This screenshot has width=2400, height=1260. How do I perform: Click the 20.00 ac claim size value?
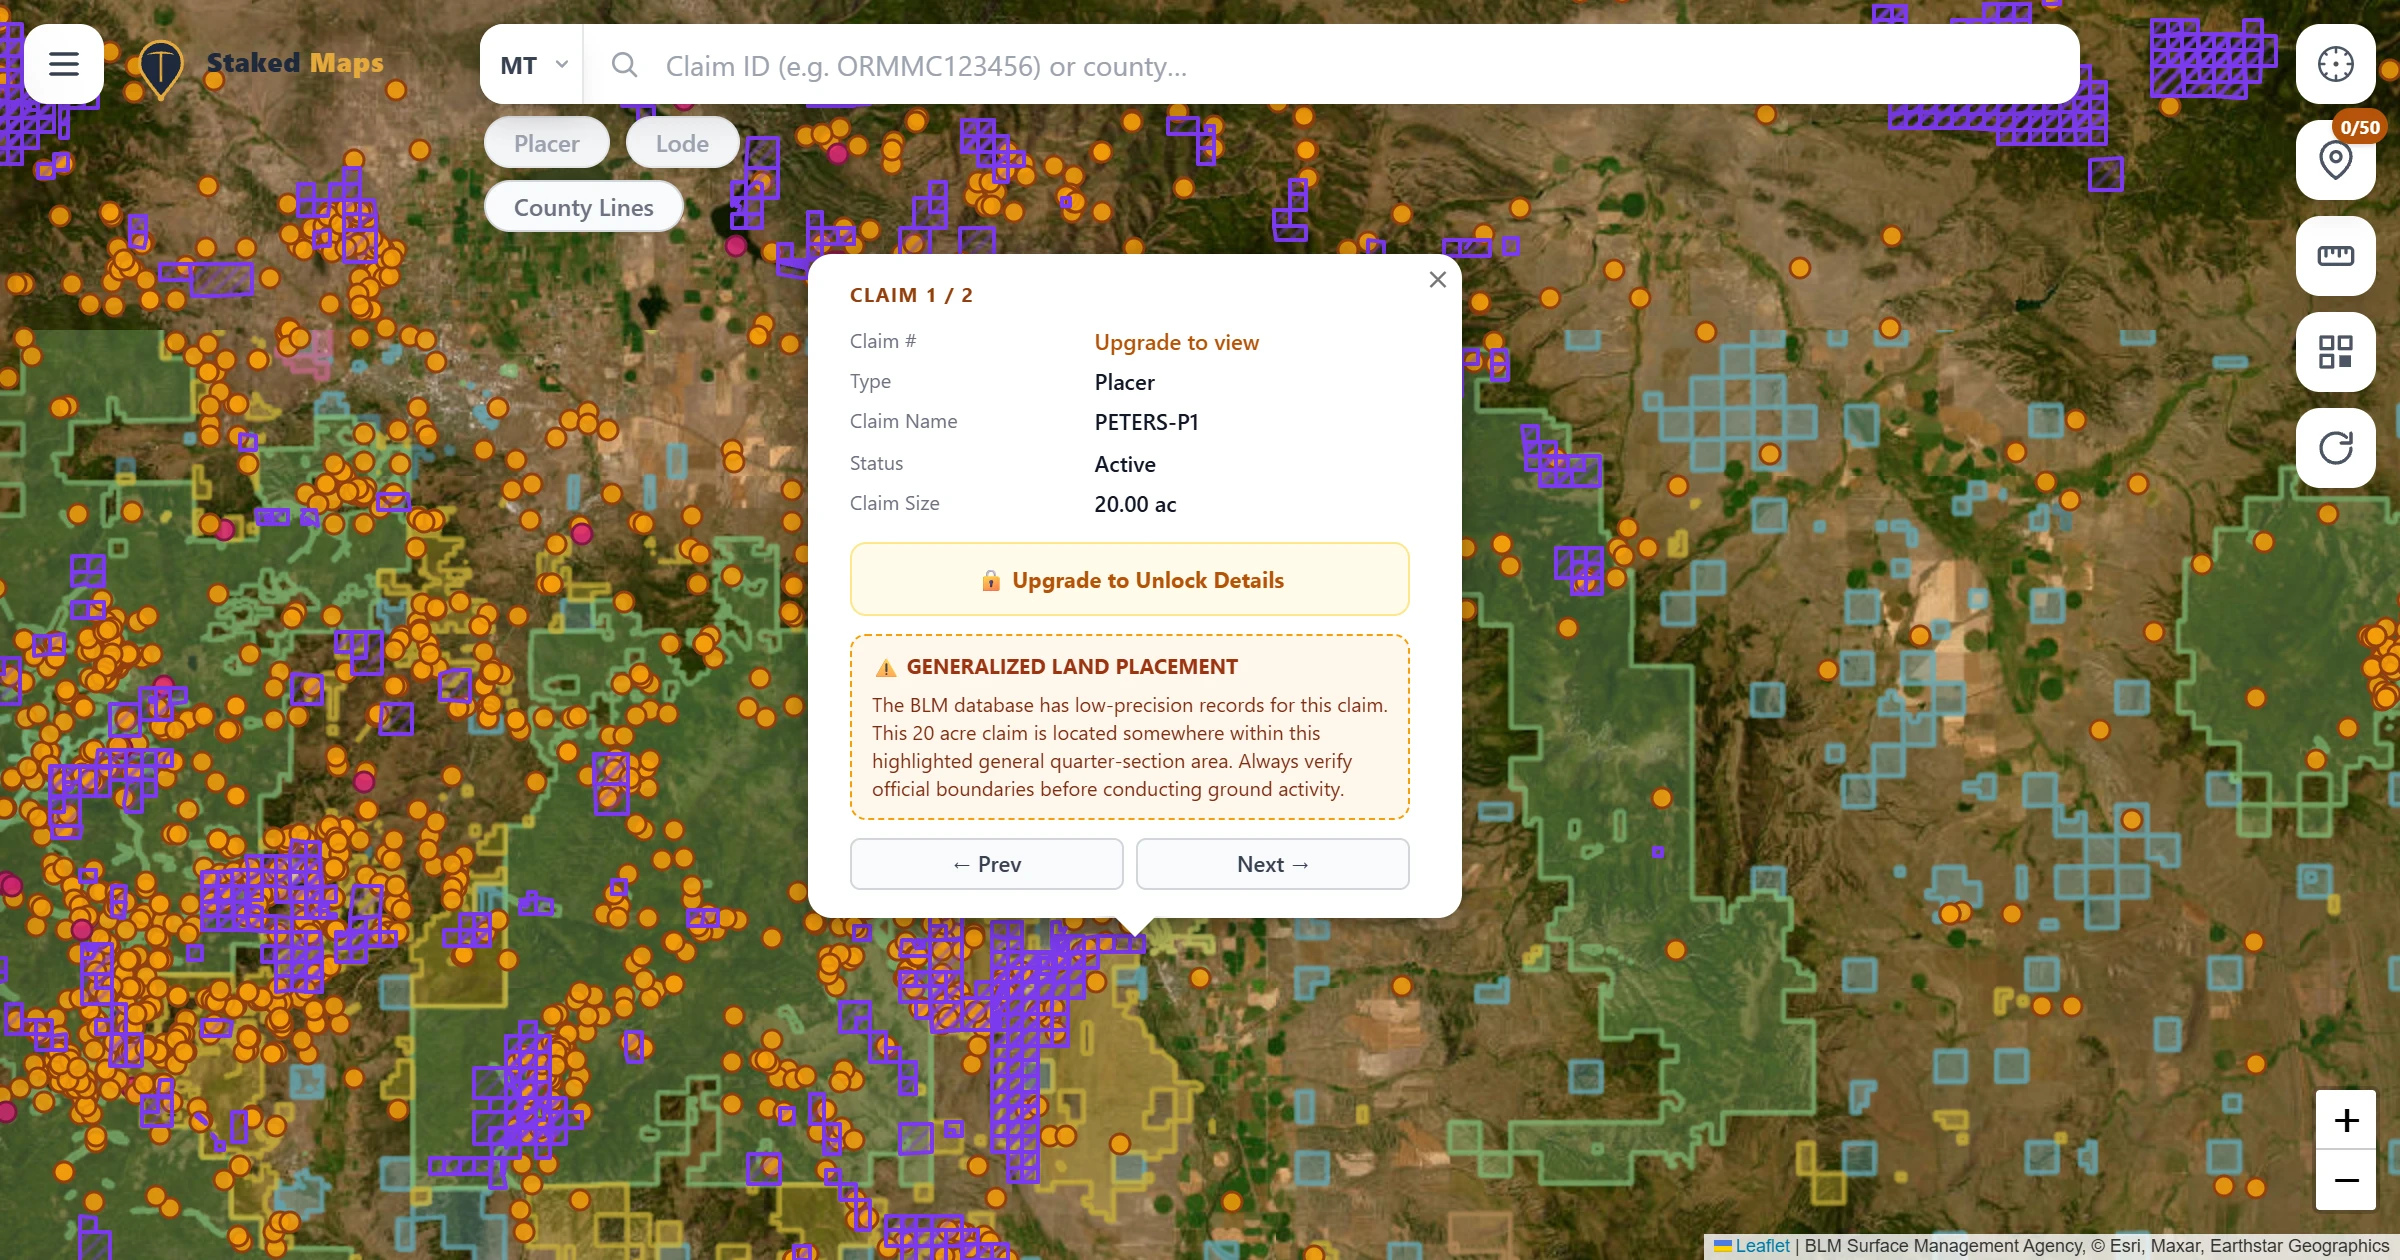[x=1135, y=504]
